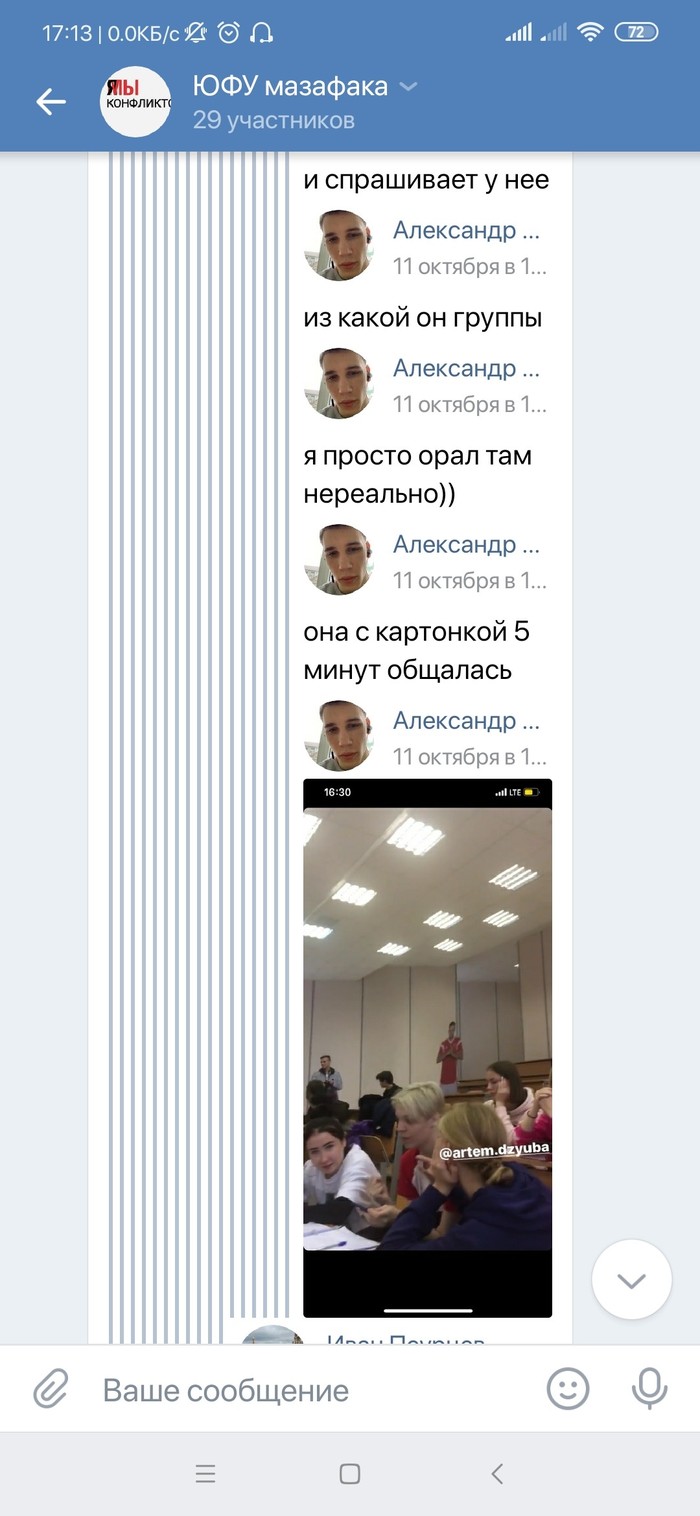Image resolution: width=700 pixels, height=1516 pixels.
Task: Open the 29 участников members list
Action: 274,121
